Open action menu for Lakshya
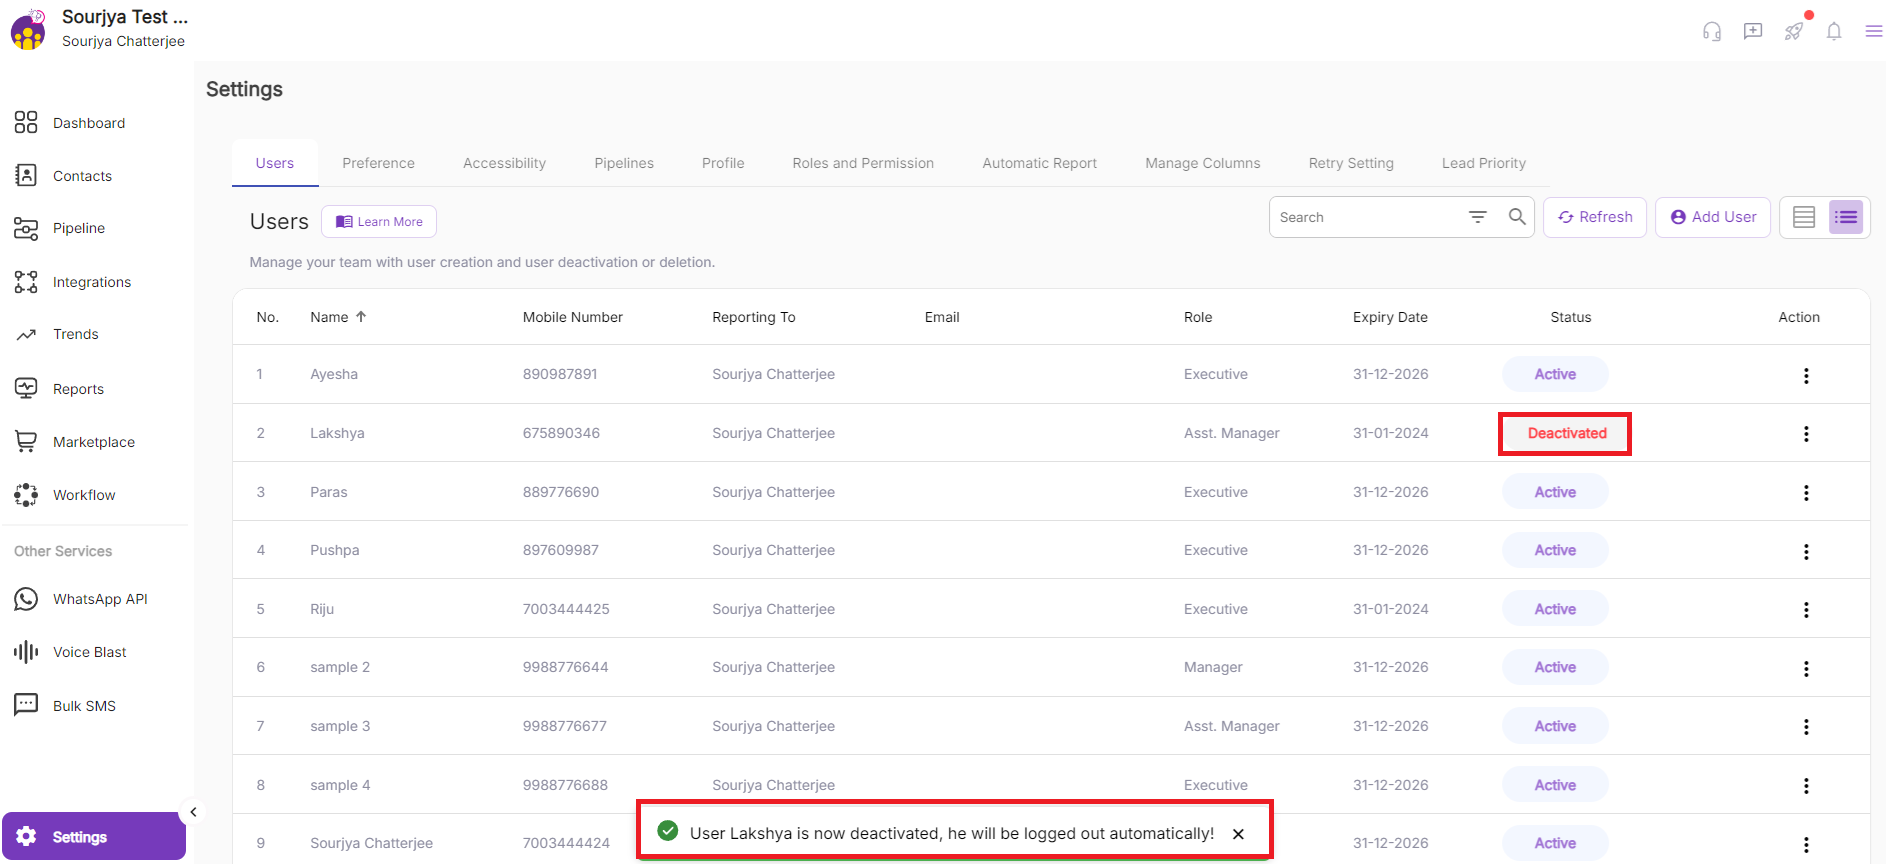 [1805, 434]
